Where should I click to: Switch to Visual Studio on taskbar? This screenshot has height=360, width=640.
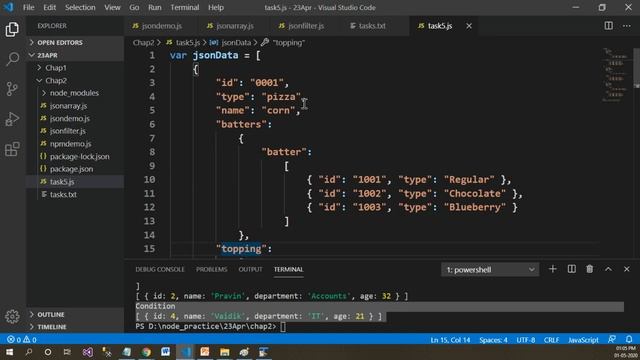[87, 352]
